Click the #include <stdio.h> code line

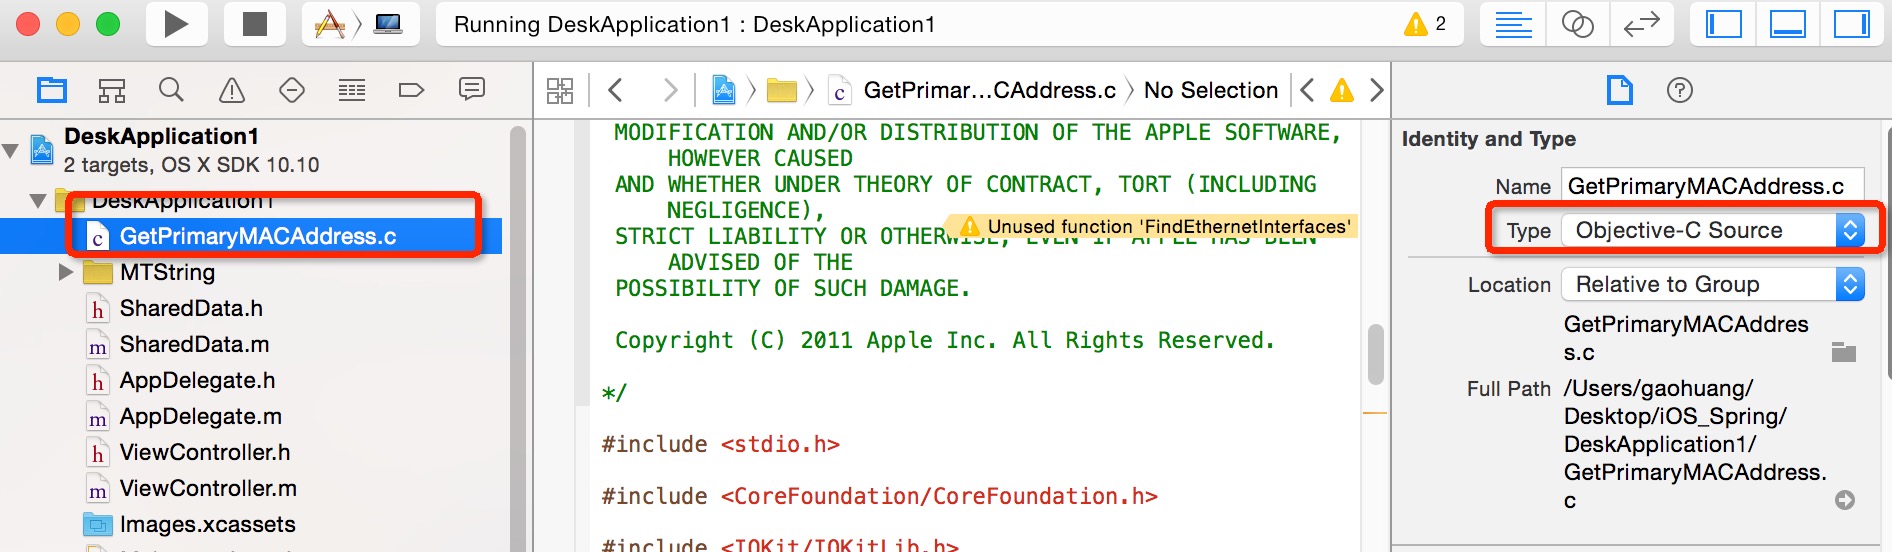[720, 444]
